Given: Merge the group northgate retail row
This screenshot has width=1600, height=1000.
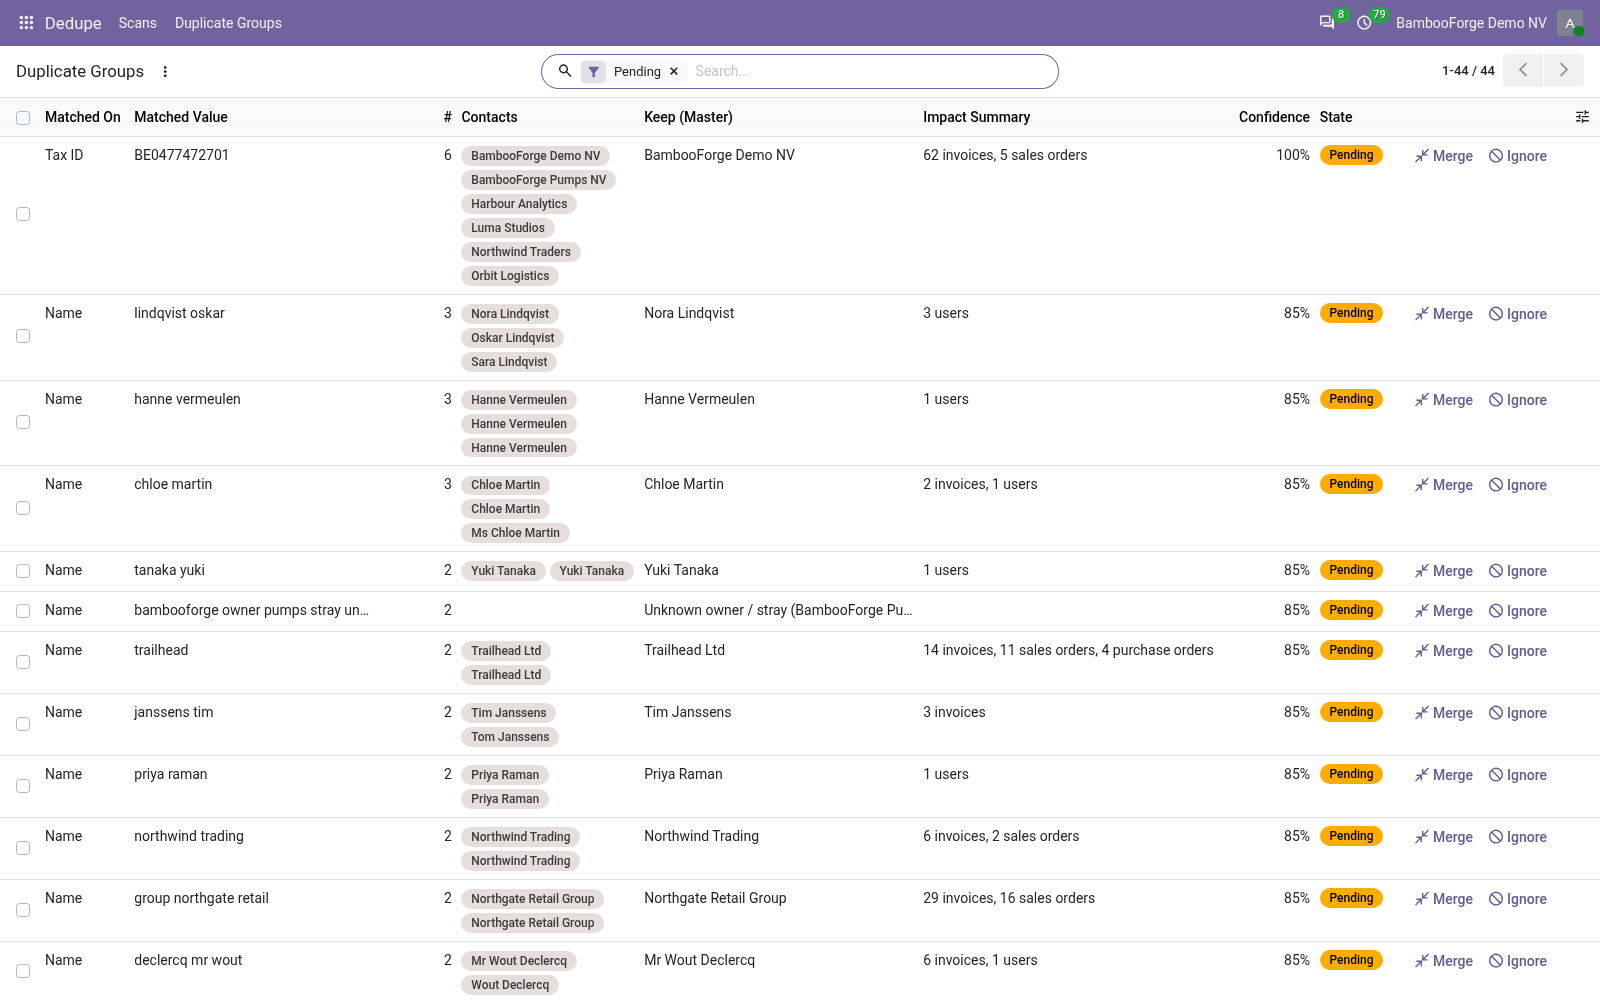Looking at the screenshot, I should point(1444,899).
